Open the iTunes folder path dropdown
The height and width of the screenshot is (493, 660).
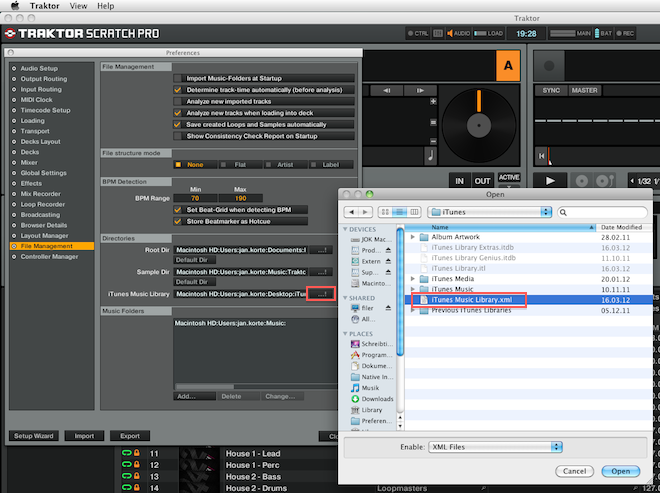click(x=490, y=212)
